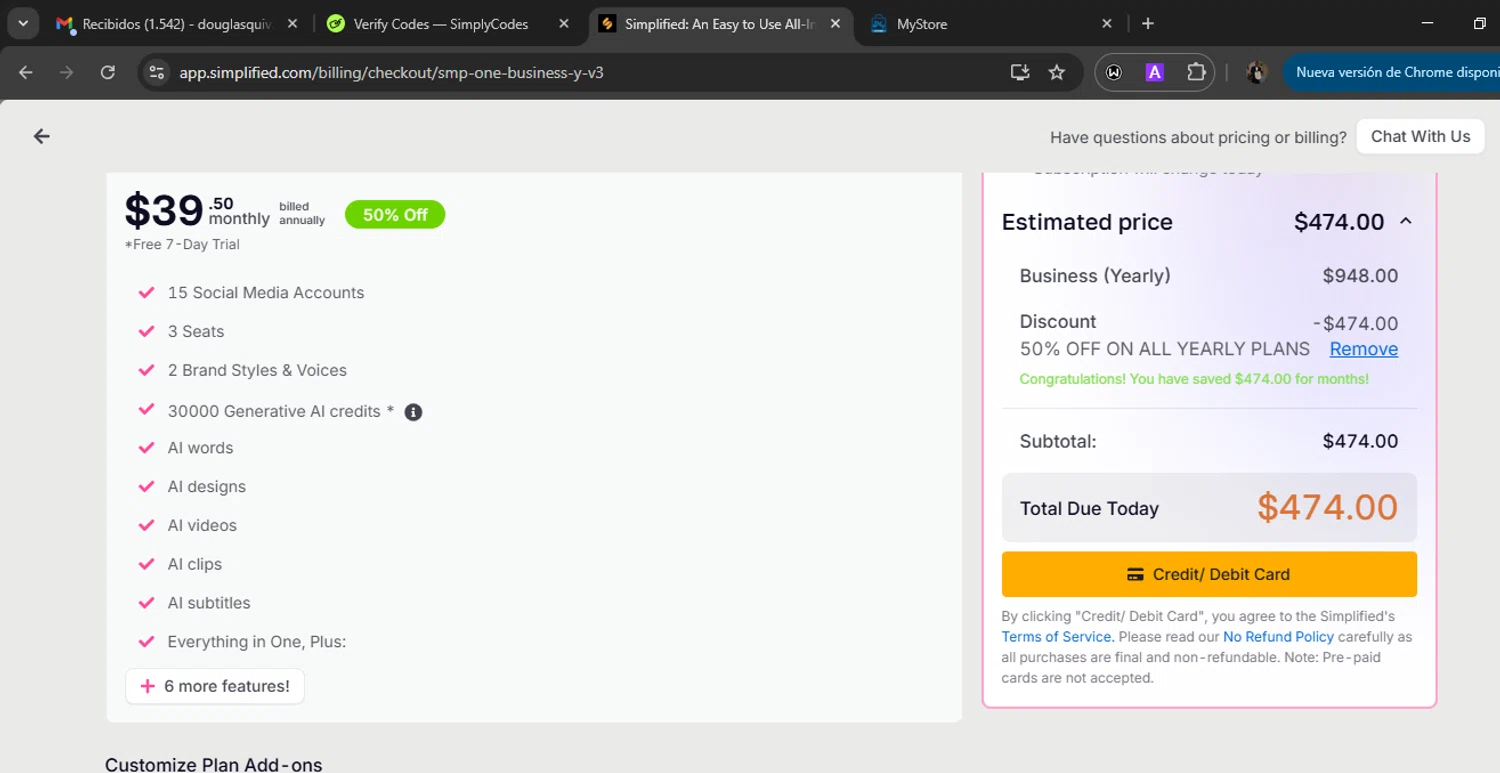The image size is (1500, 773).
Task: Open a new browser tab
Action: (1148, 23)
